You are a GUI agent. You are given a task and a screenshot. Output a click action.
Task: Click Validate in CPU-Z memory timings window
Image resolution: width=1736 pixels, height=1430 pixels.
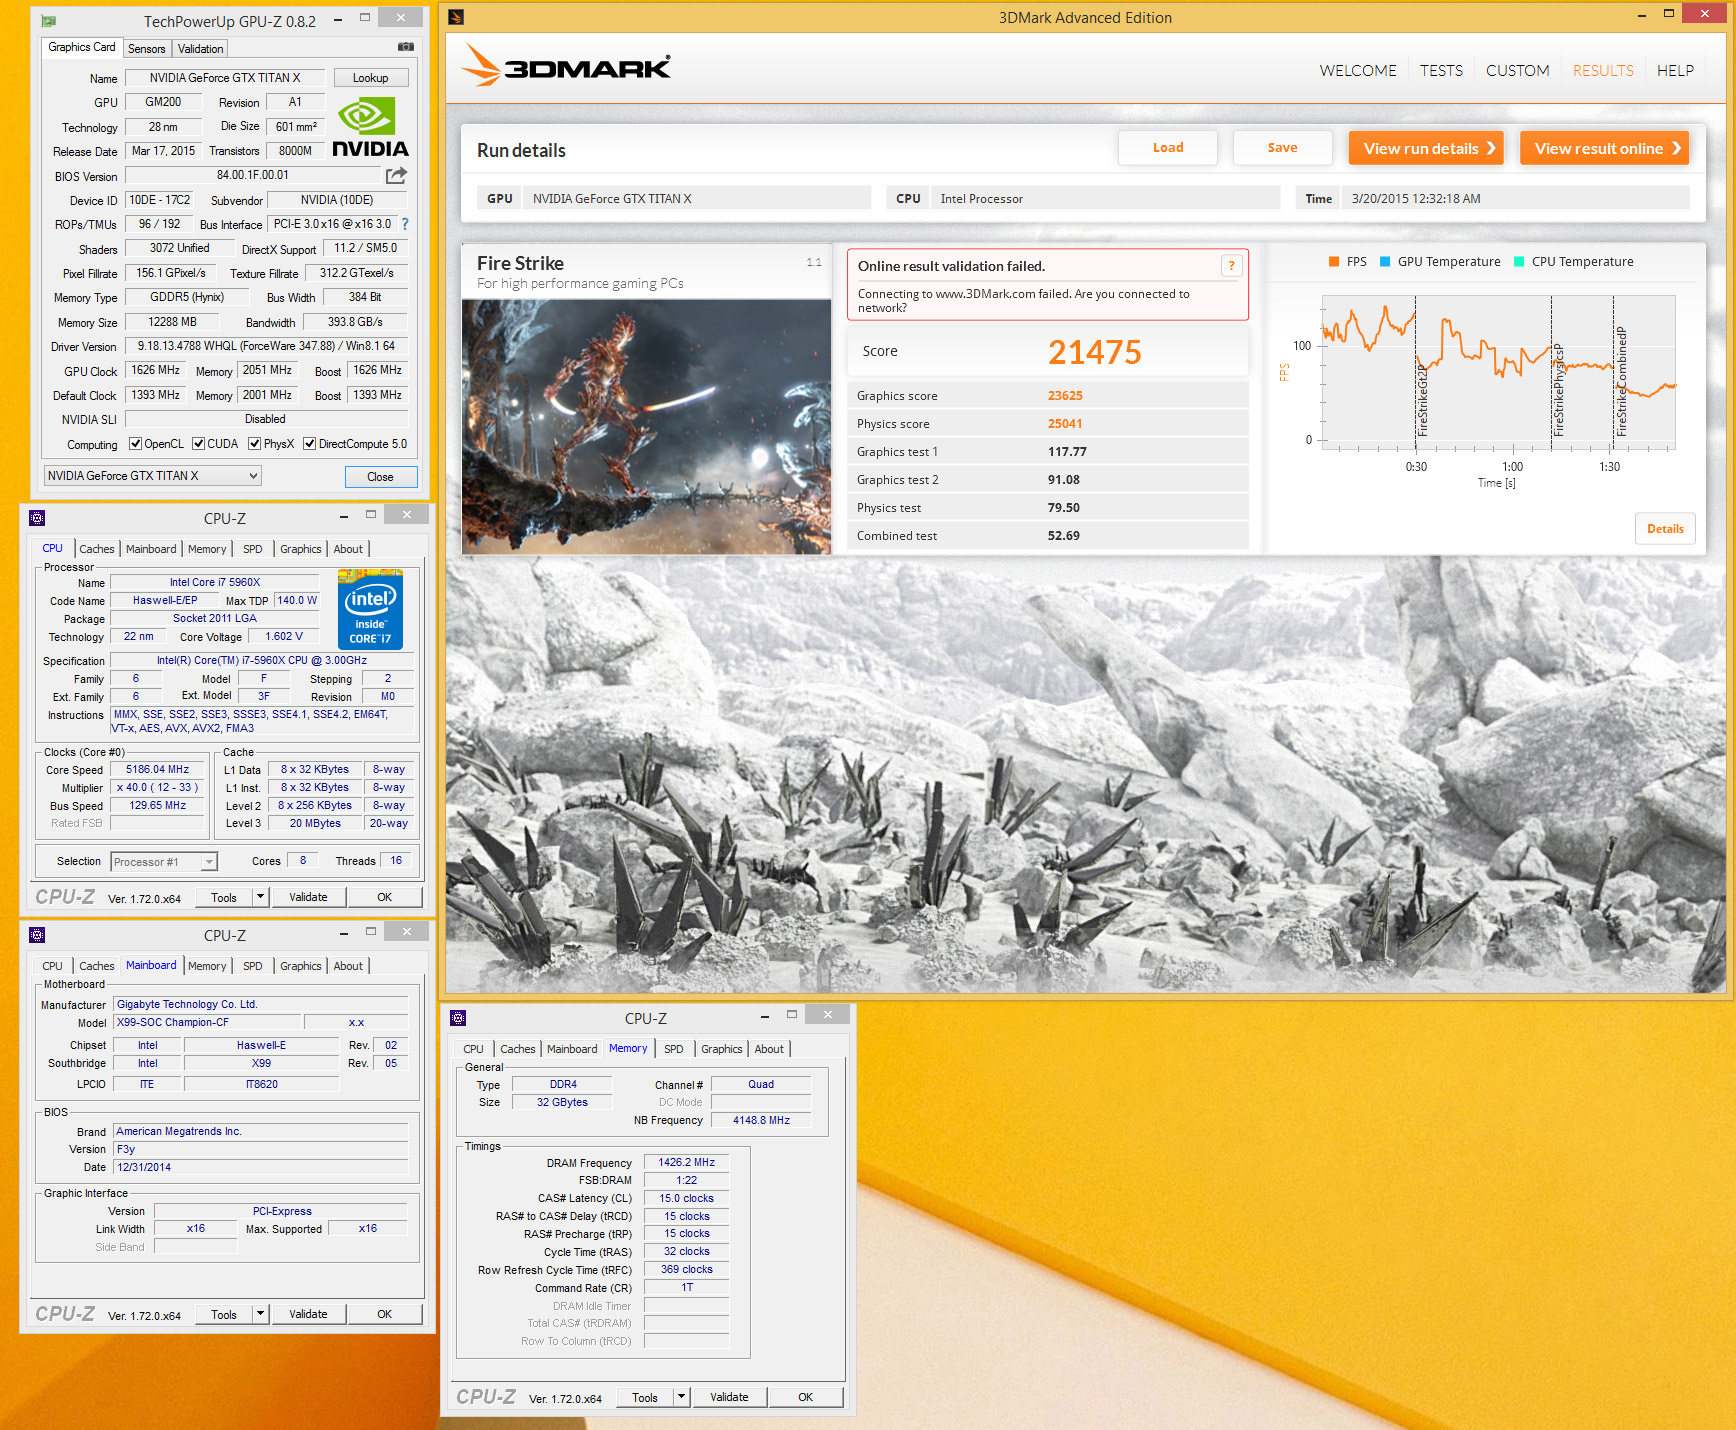tap(729, 1397)
